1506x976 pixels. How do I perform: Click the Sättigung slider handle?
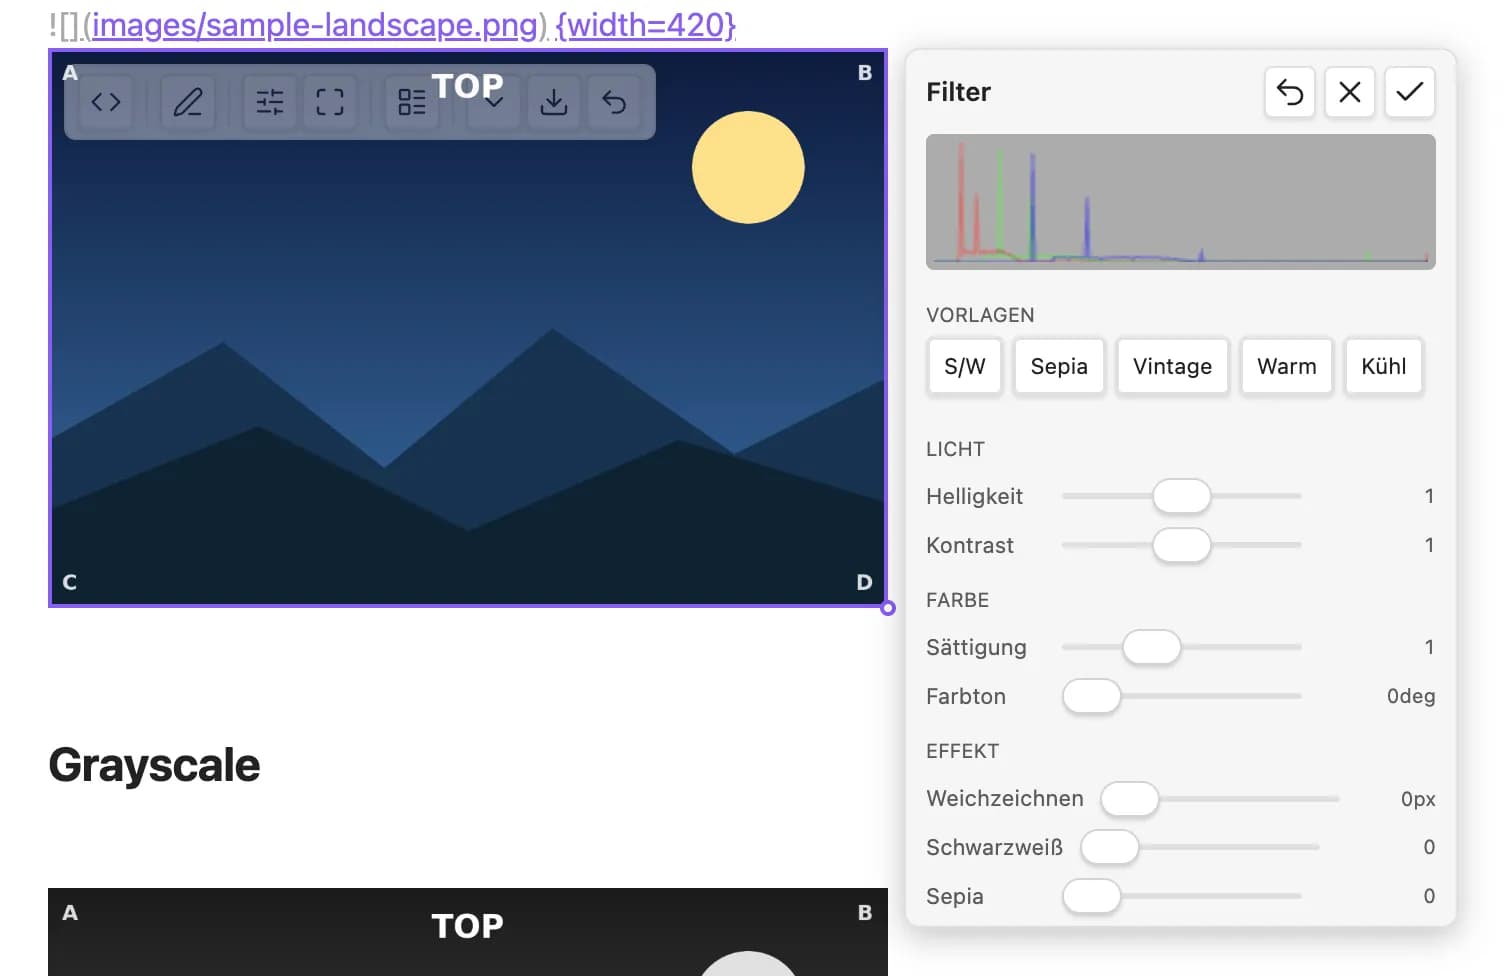pos(1152,647)
